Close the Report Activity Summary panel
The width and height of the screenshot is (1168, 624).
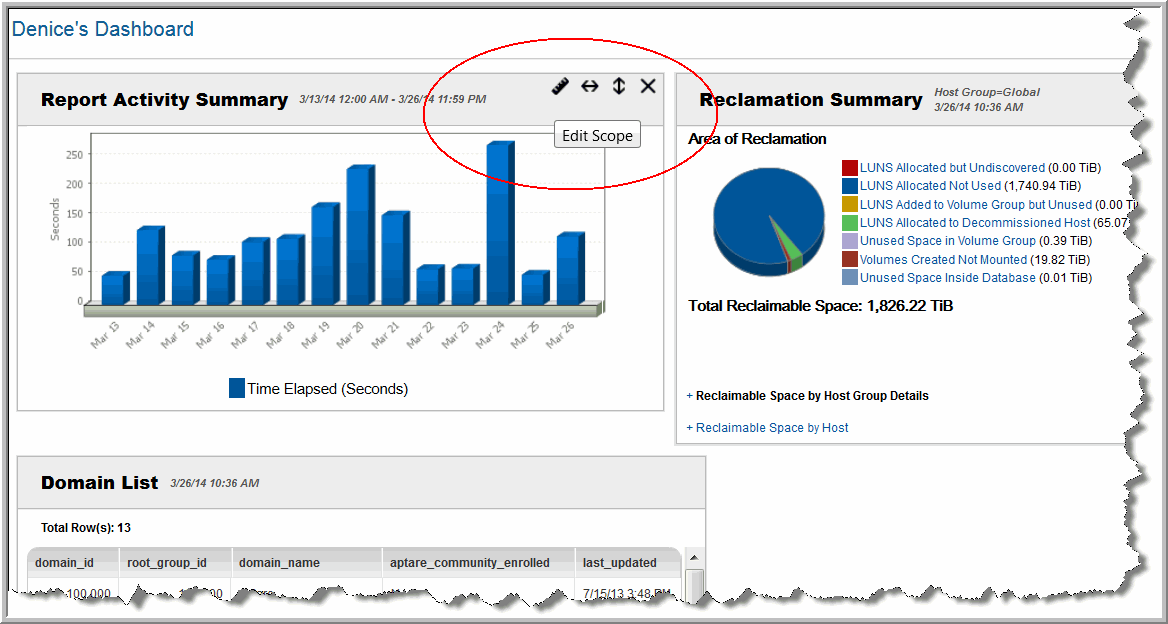click(x=648, y=87)
